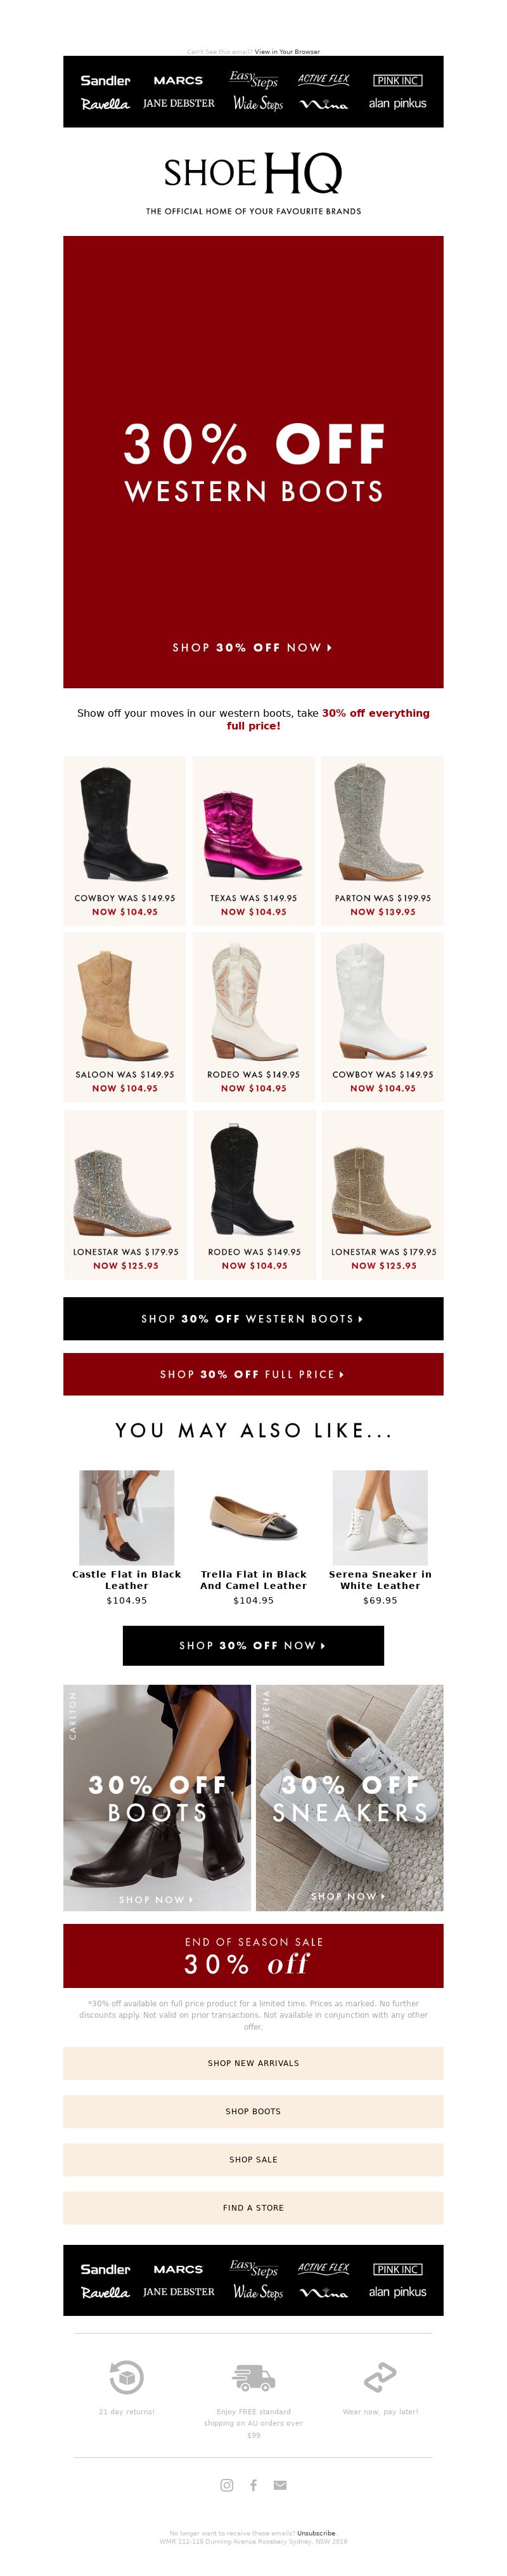Image resolution: width=507 pixels, height=2576 pixels.
Task: Click the 21 day returns box icon
Action: [x=126, y=2377]
